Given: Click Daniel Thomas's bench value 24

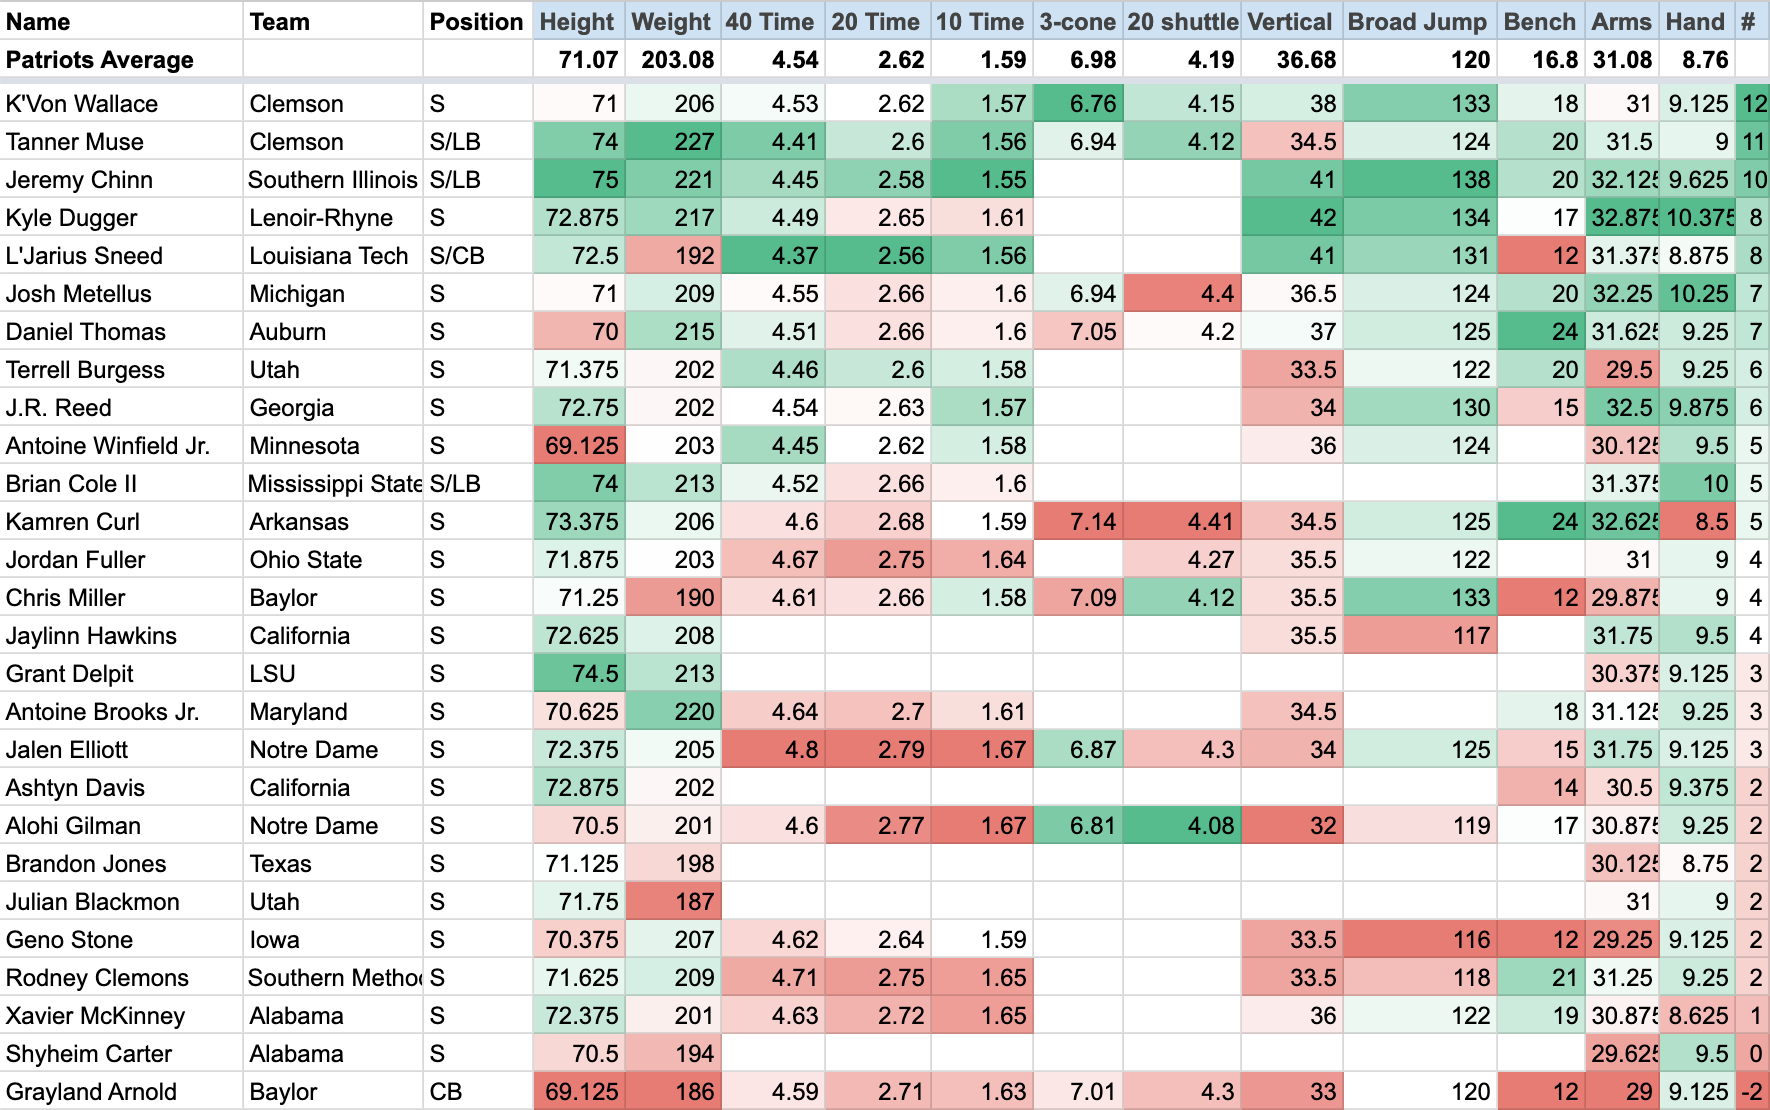Looking at the screenshot, I should pos(1540,332).
